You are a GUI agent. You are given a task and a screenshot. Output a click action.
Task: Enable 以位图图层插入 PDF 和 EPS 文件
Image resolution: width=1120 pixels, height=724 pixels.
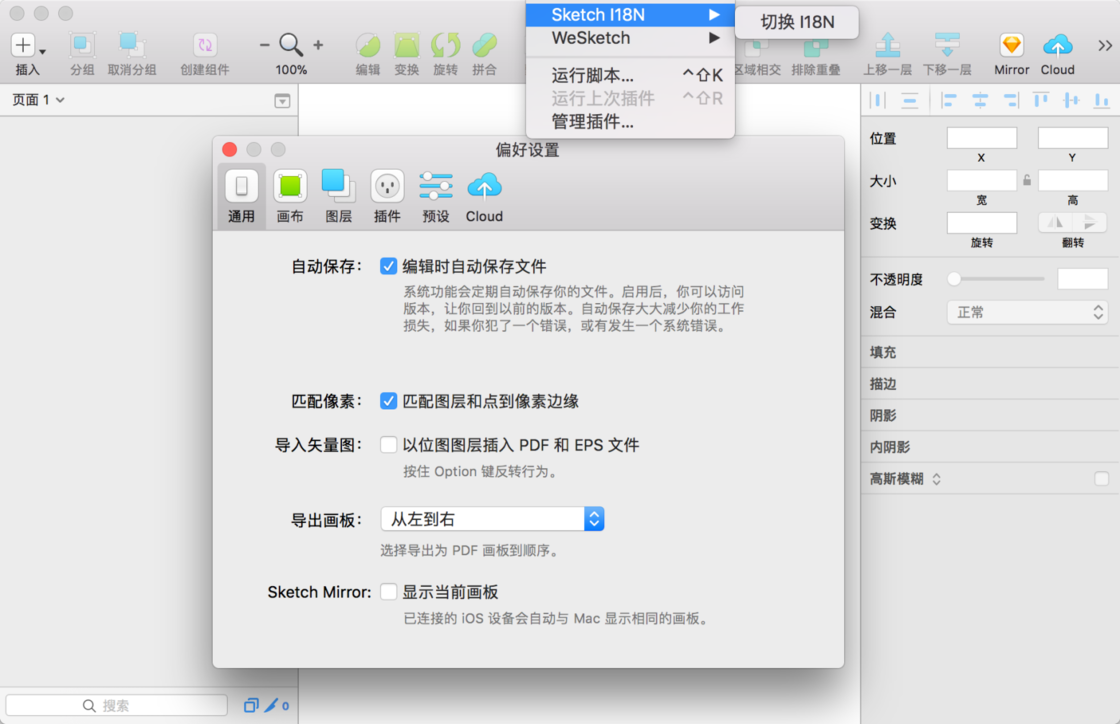pyautogui.click(x=389, y=445)
